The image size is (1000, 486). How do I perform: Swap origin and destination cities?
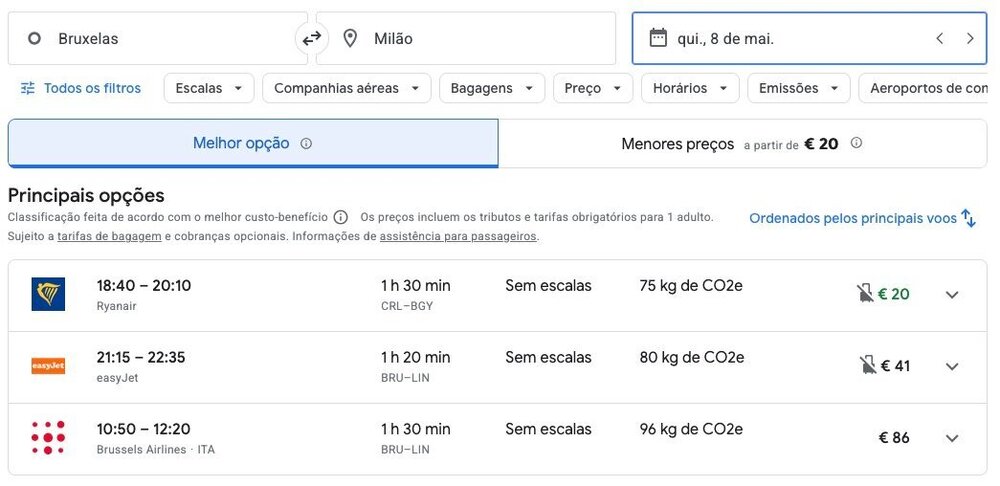(x=312, y=39)
